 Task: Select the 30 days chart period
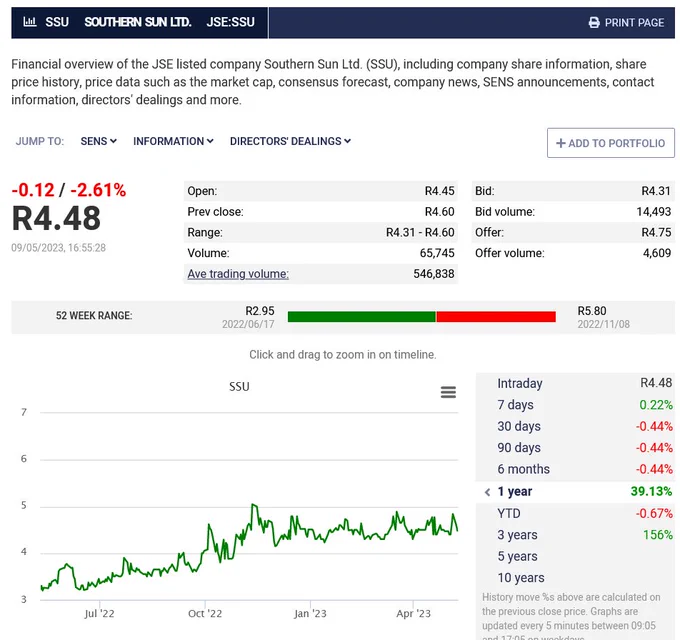[519, 426]
